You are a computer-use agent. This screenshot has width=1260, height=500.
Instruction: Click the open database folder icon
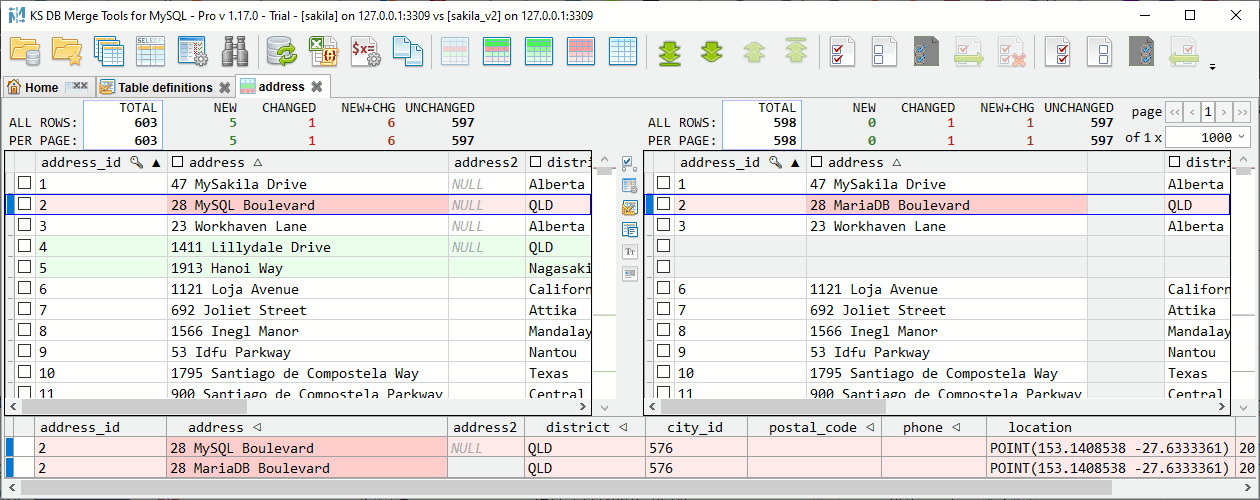[25, 51]
